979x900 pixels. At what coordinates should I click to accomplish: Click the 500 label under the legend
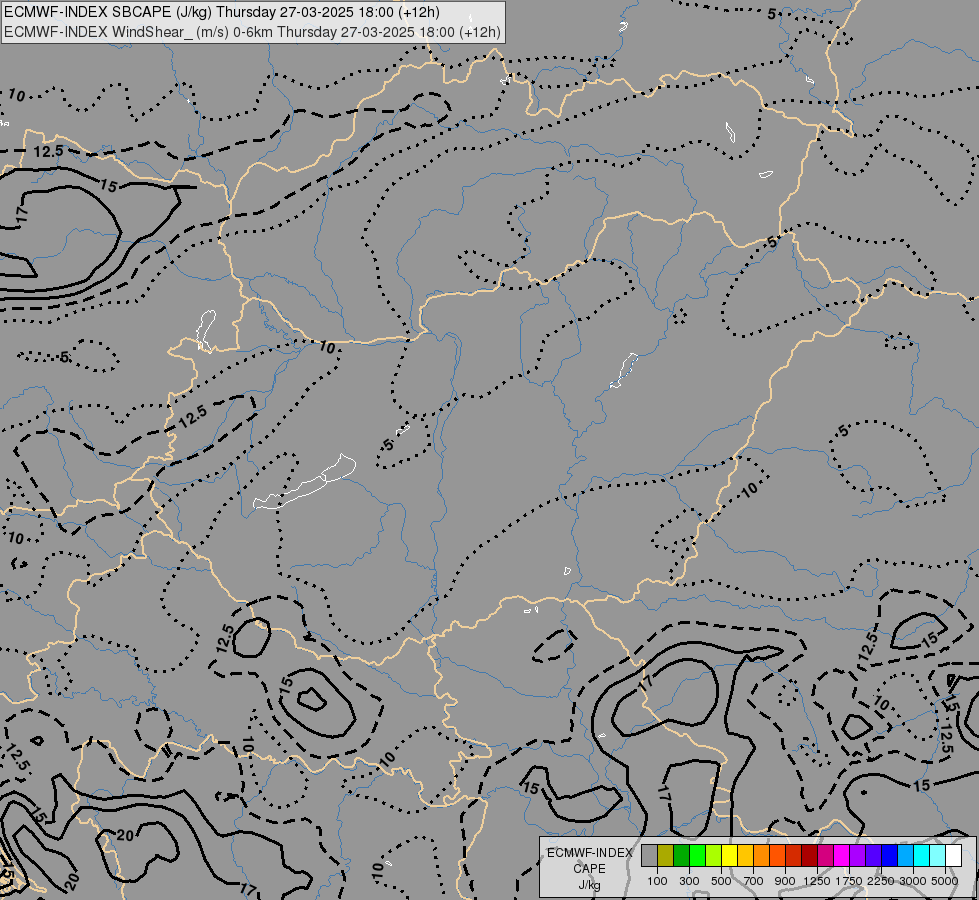click(721, 881)
